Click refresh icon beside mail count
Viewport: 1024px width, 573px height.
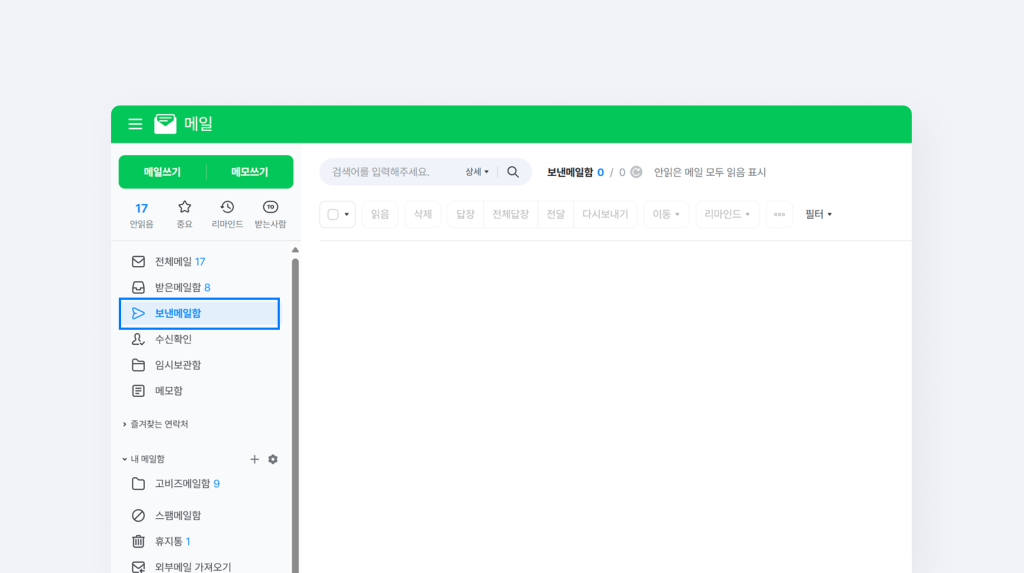(x=636, y=172)
